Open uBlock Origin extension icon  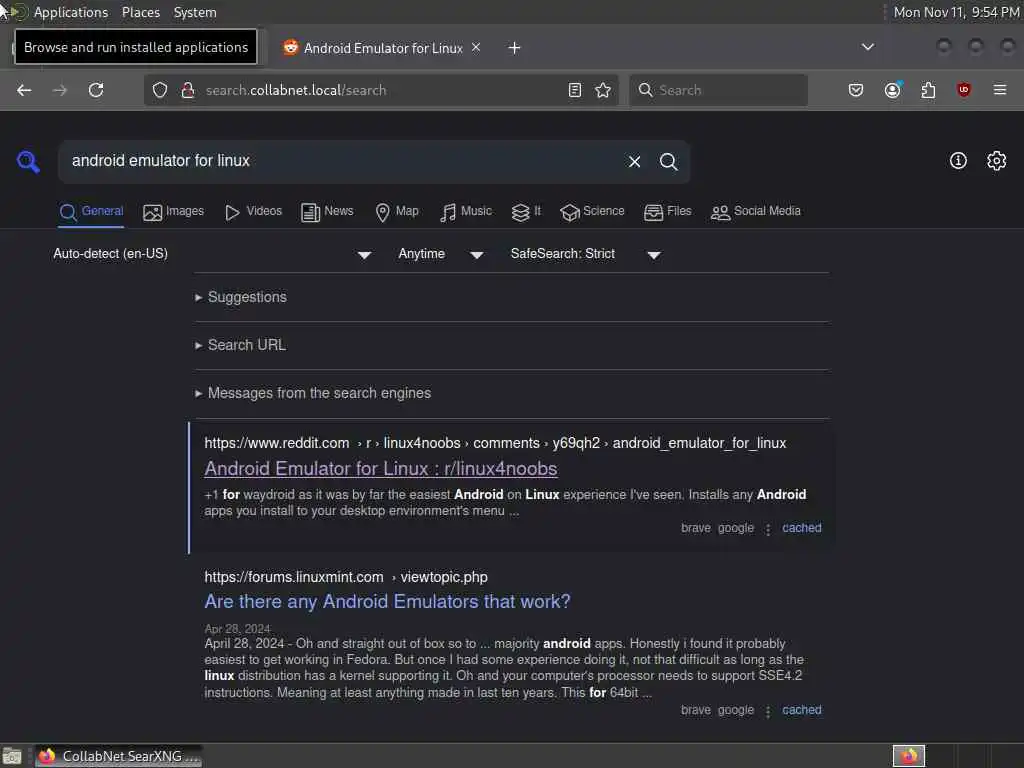(963, 90)
